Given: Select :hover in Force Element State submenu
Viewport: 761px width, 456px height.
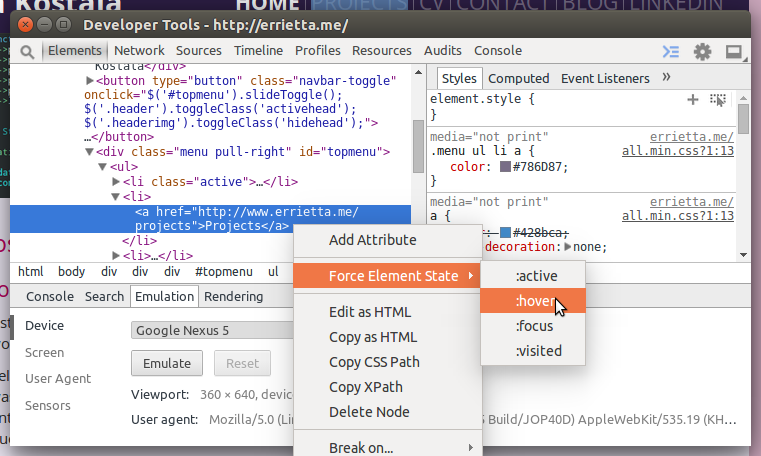Looking at the screenshot, I should coord(533,301).
